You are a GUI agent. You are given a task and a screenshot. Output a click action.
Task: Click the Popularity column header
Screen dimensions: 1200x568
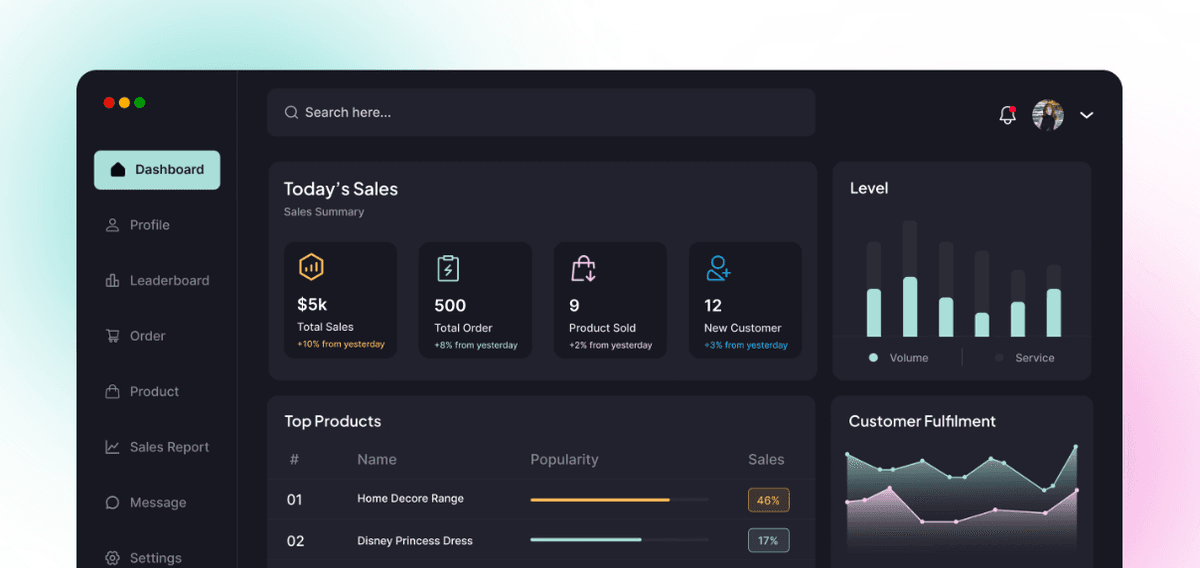[x=564, y=460]
